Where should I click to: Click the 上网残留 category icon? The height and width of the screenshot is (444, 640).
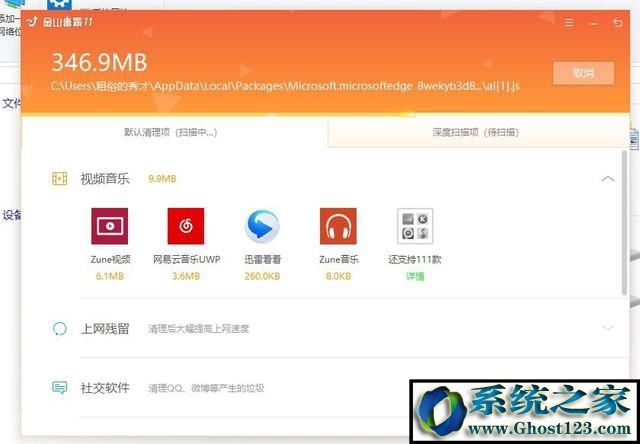(x=60, y=329)
